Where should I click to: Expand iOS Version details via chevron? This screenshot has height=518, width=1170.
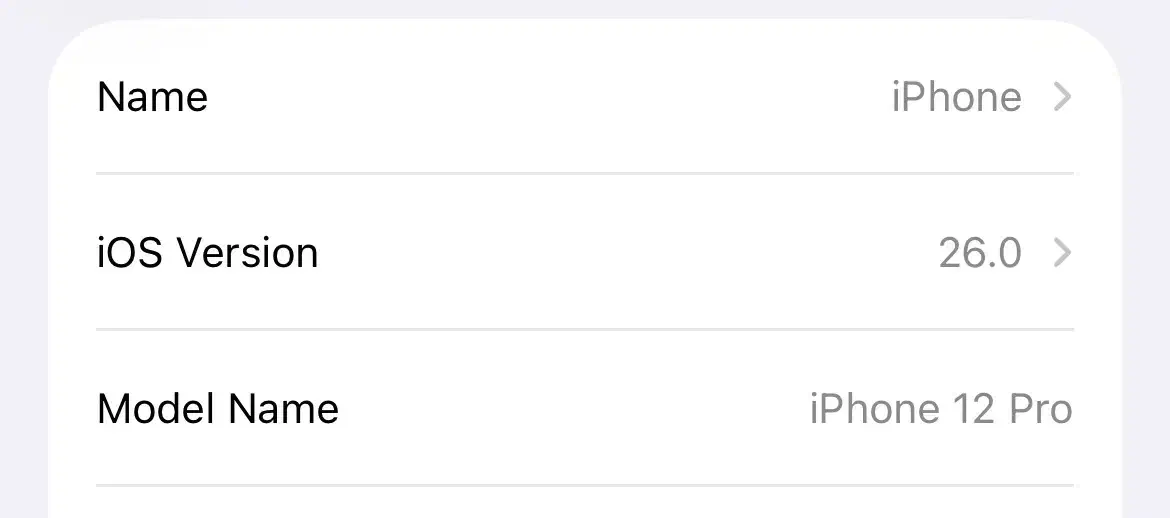coord(1063,253)
